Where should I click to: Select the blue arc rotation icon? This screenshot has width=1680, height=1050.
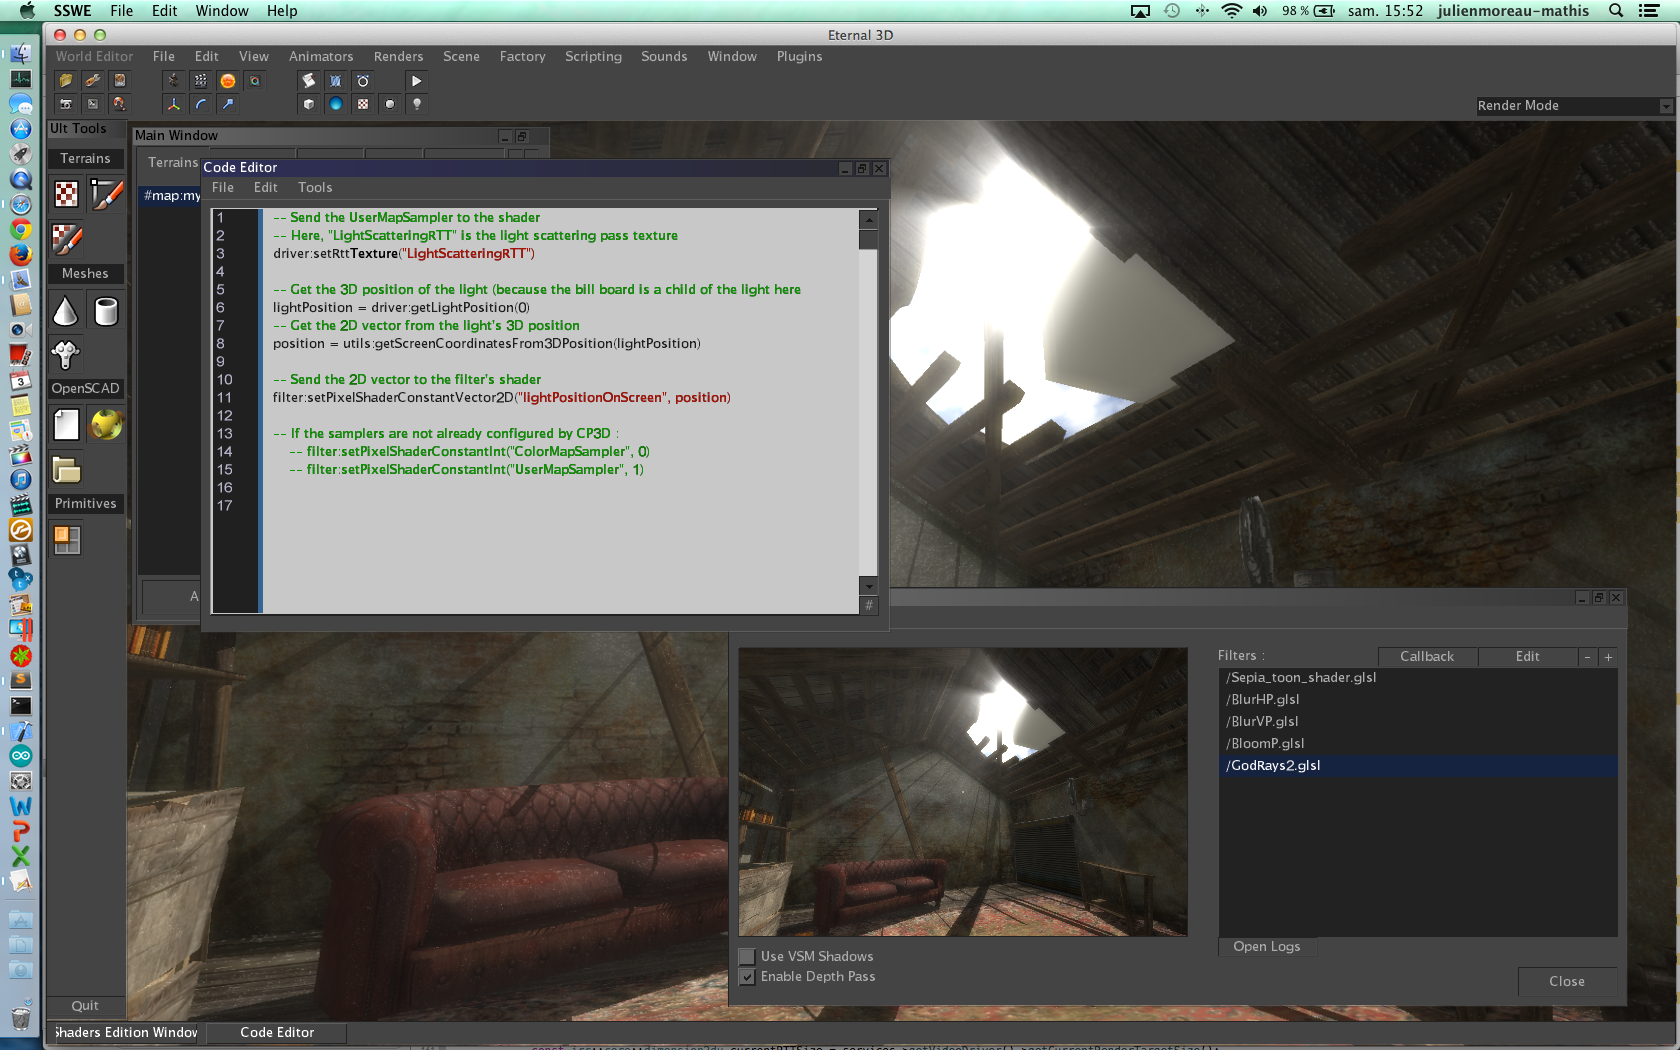(x=201, y=103)
